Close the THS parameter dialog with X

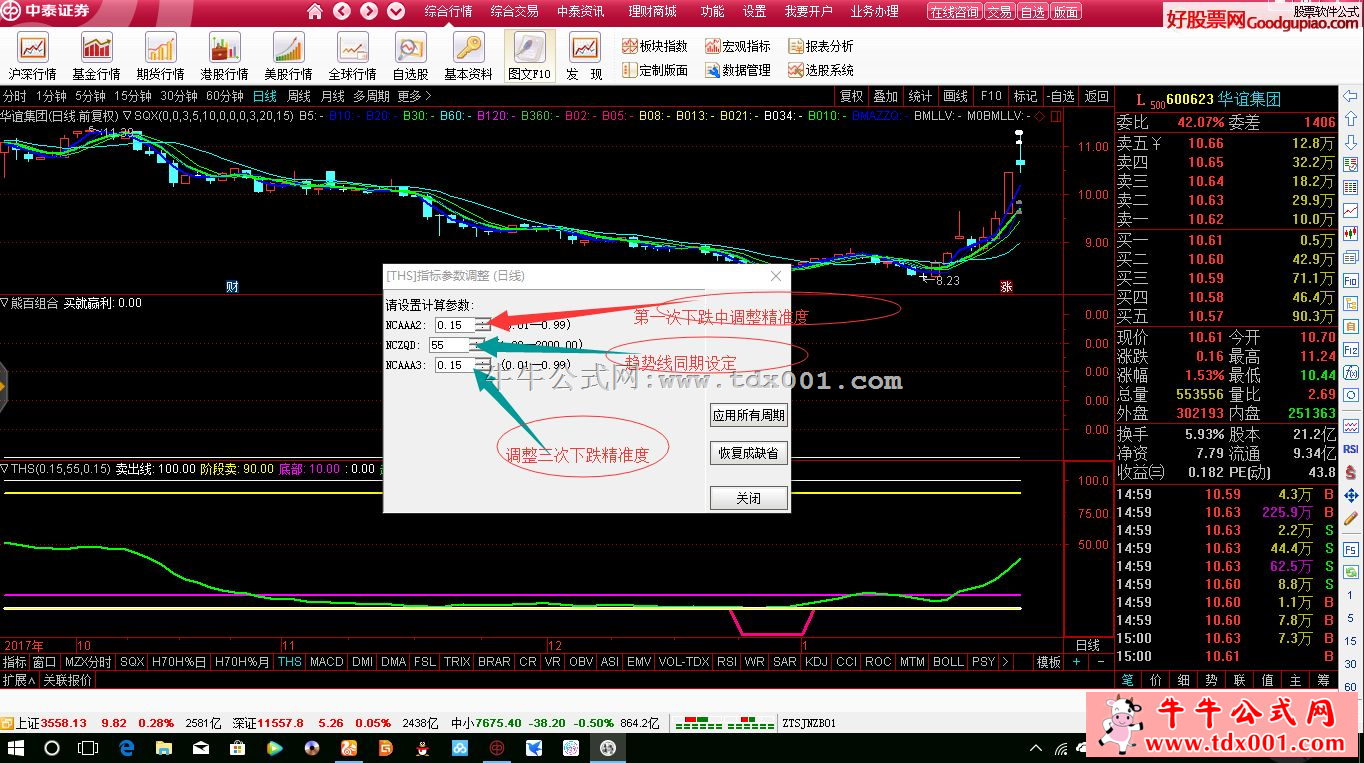[776, 276]
